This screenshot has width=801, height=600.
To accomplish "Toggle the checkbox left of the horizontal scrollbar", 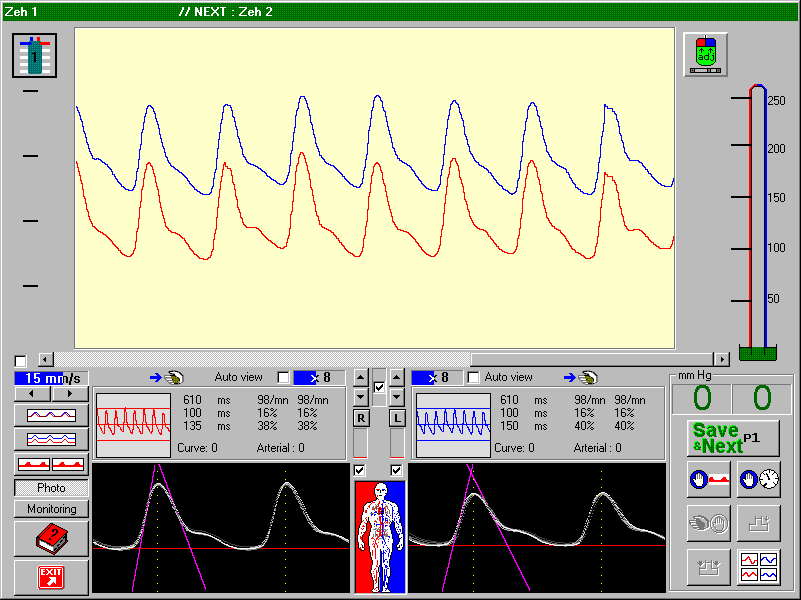I will click(x=20, y=362).
